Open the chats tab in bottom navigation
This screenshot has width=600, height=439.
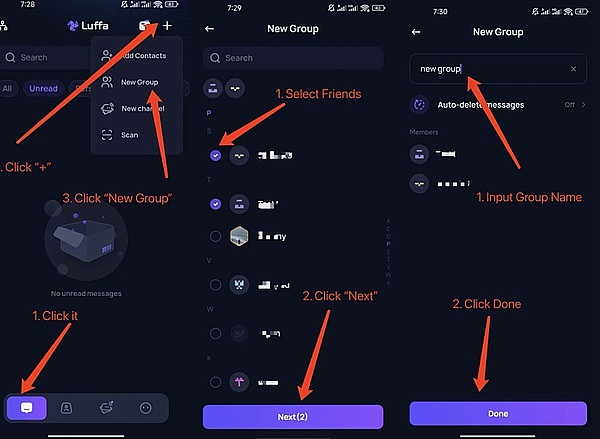pos(27,408)
